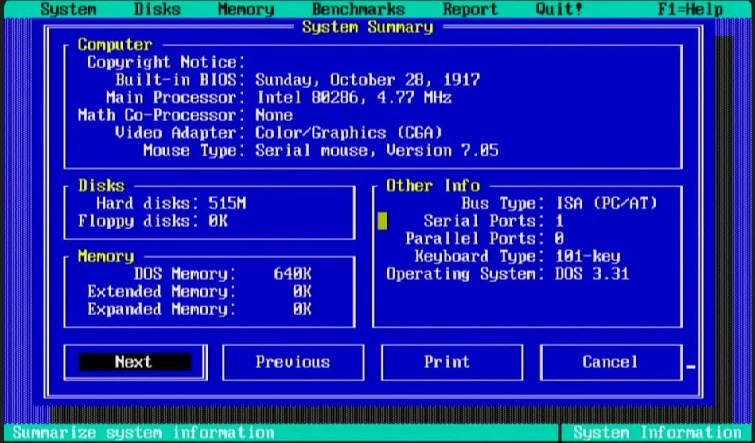Click the Bus Type 'ISA (PC/AT)' value

(x=607, y=203)
